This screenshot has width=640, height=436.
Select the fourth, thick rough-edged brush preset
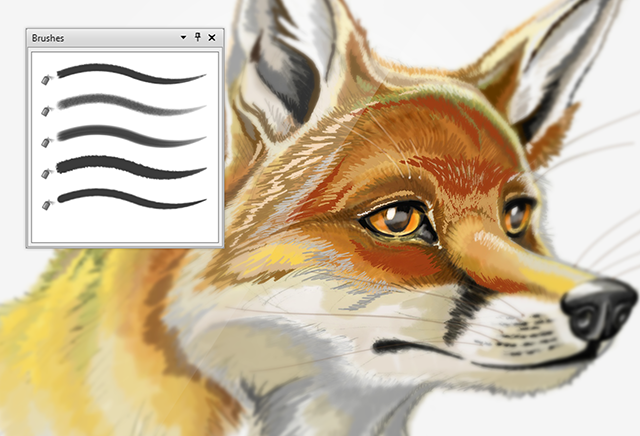(131, 167)
